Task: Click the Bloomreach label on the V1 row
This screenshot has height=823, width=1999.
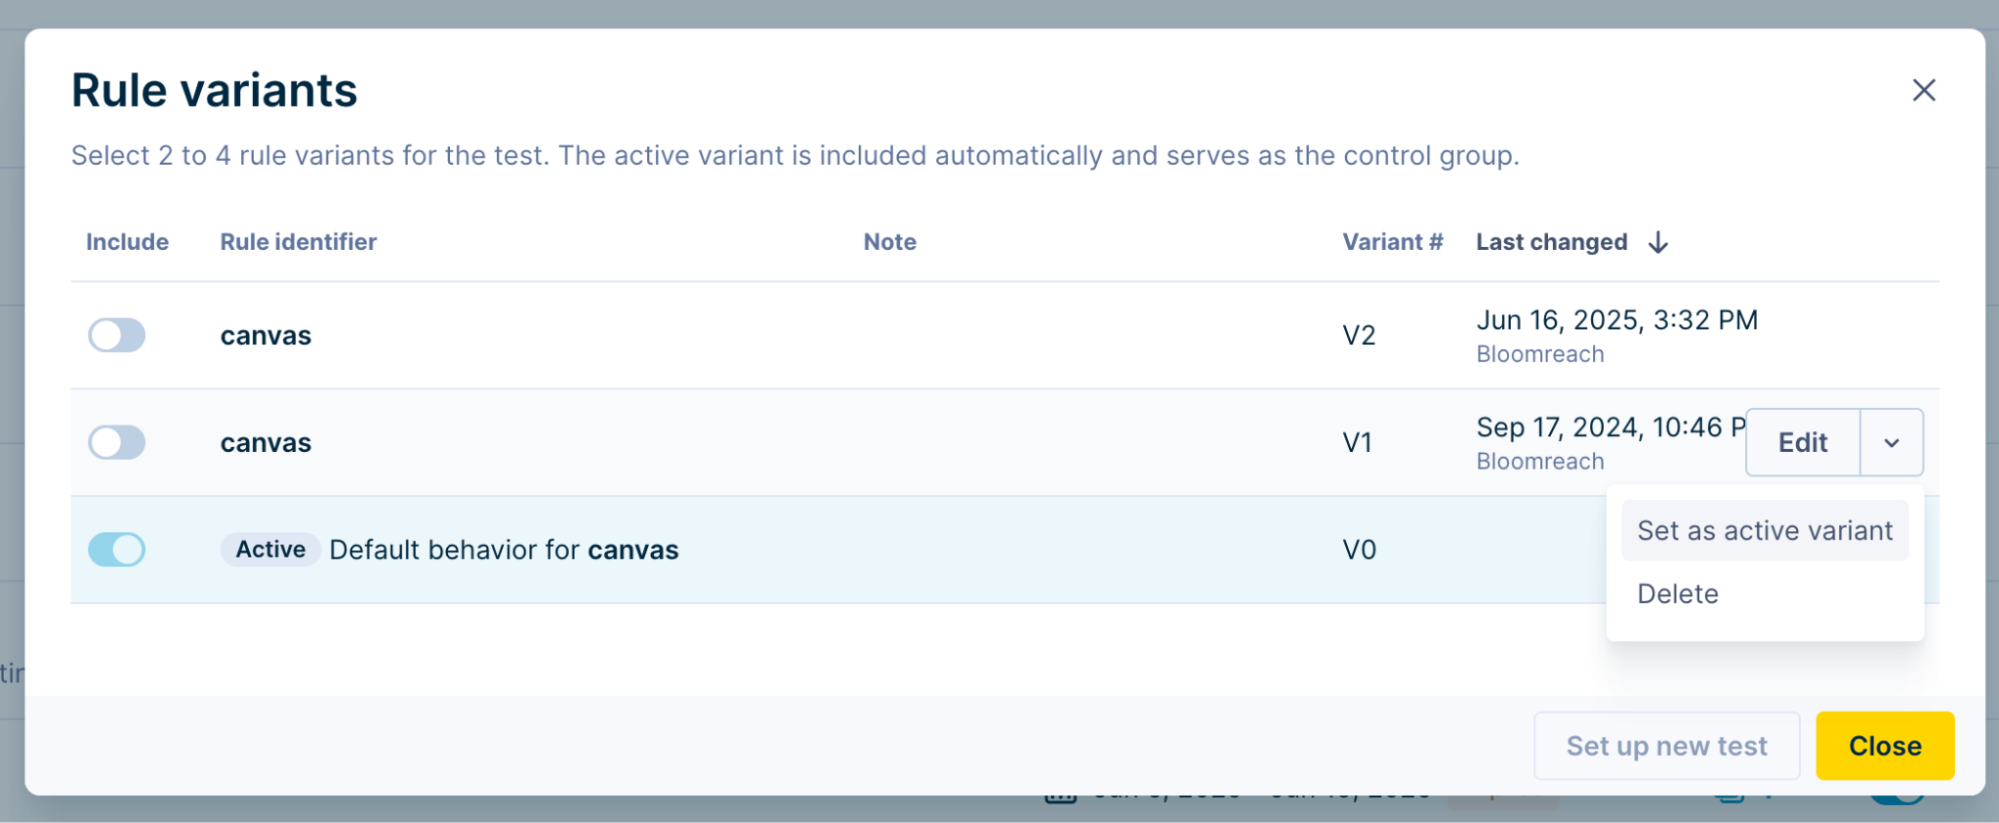Action: tap(1540, 461)
